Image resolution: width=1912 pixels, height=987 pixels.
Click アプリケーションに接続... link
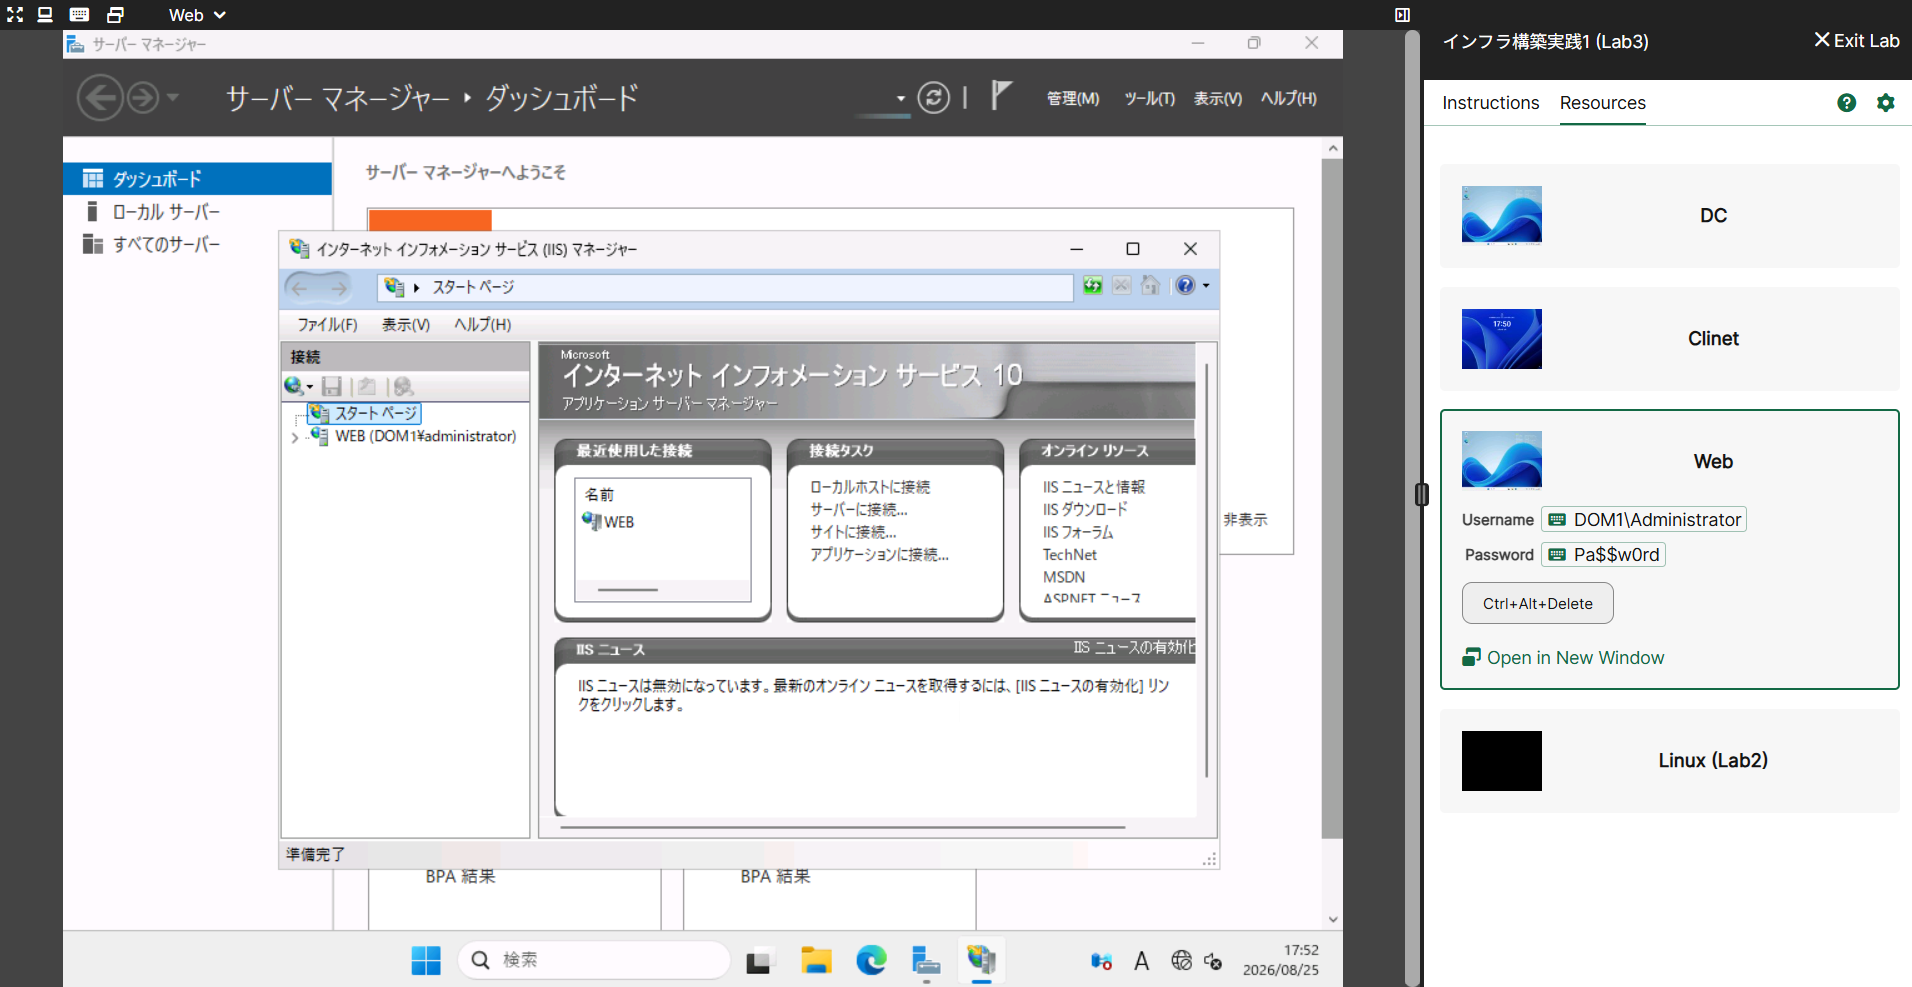879,554
